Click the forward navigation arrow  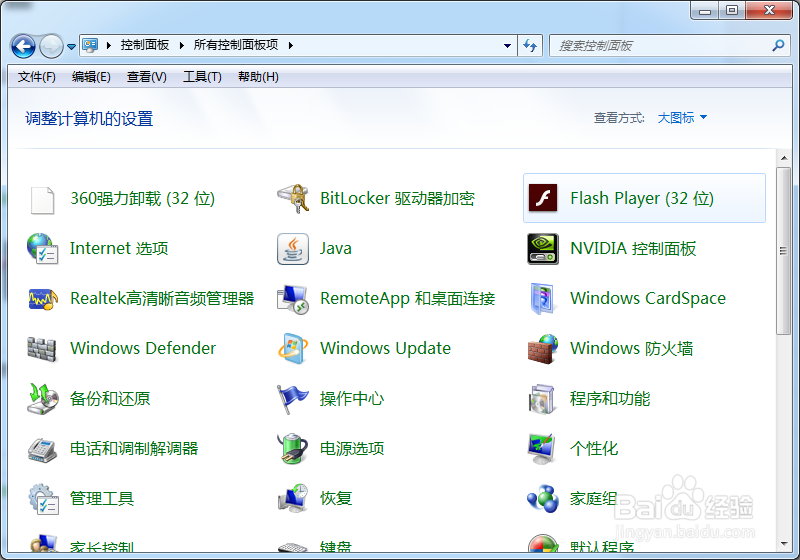(51, 46)
